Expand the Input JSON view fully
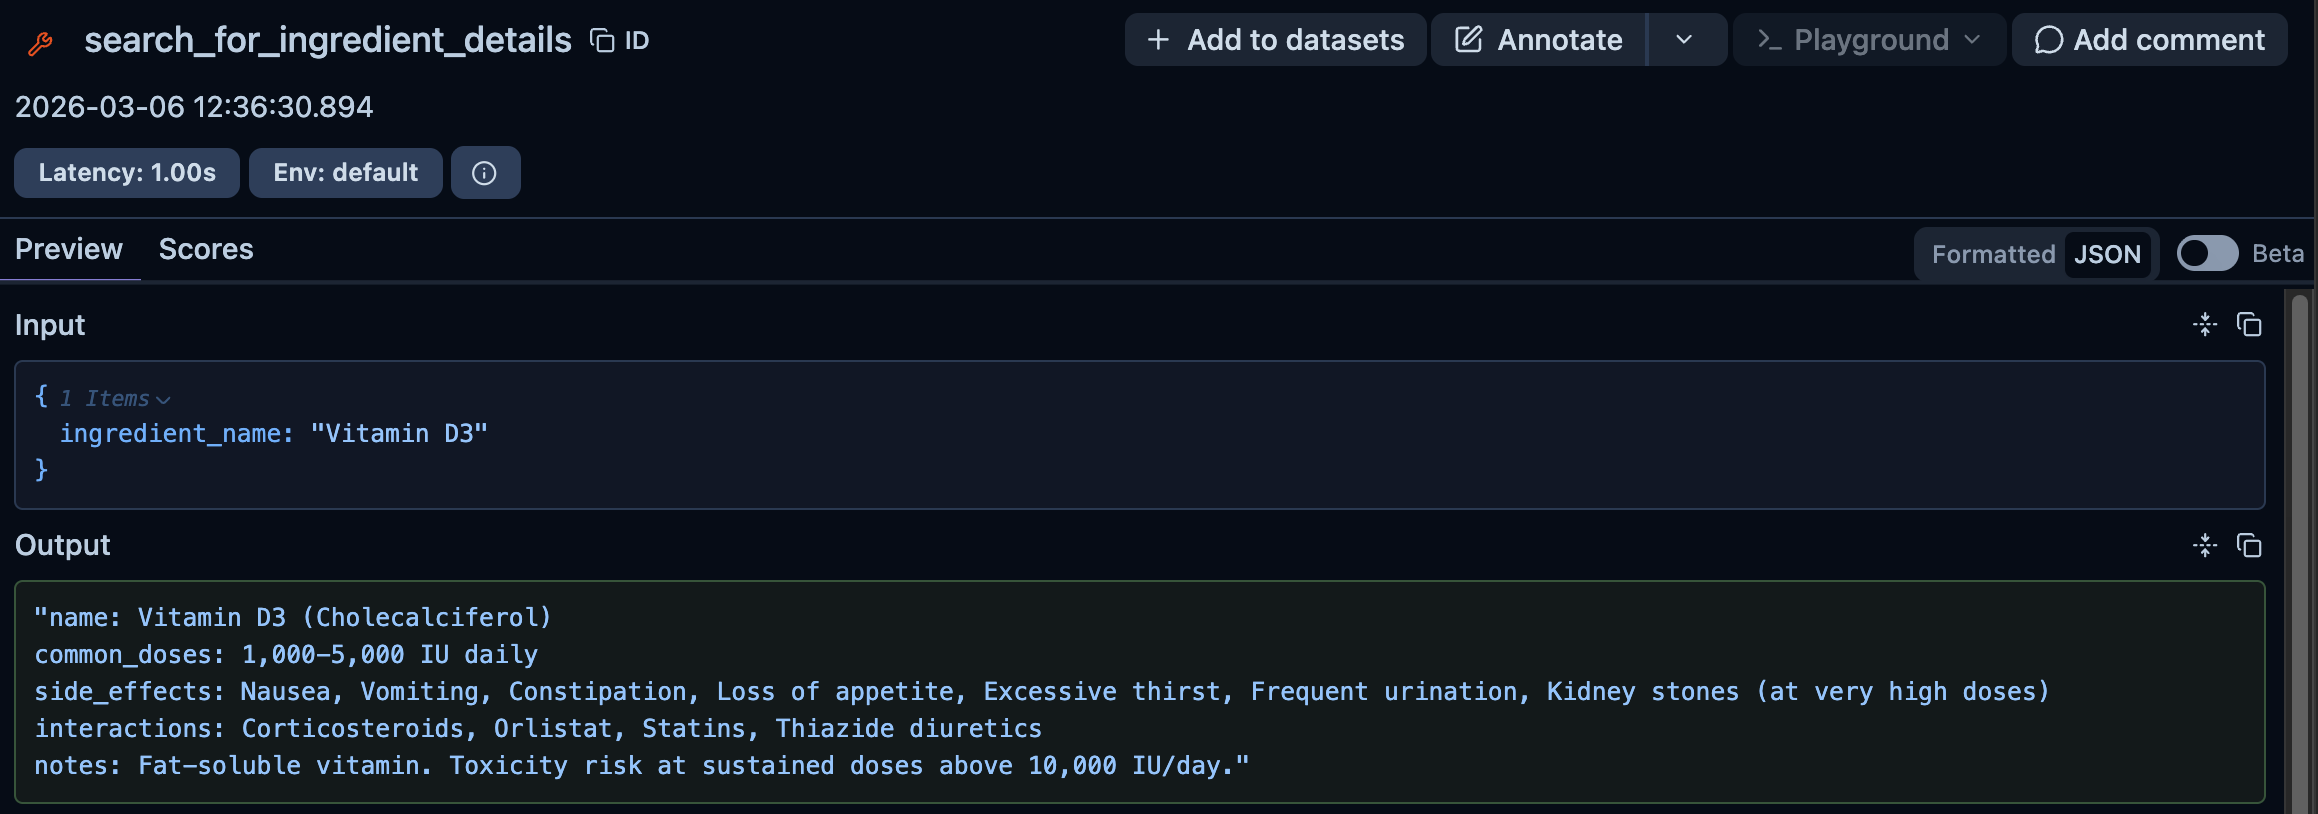This screenshot has width=2318, height=814. tap(2205, 324)
